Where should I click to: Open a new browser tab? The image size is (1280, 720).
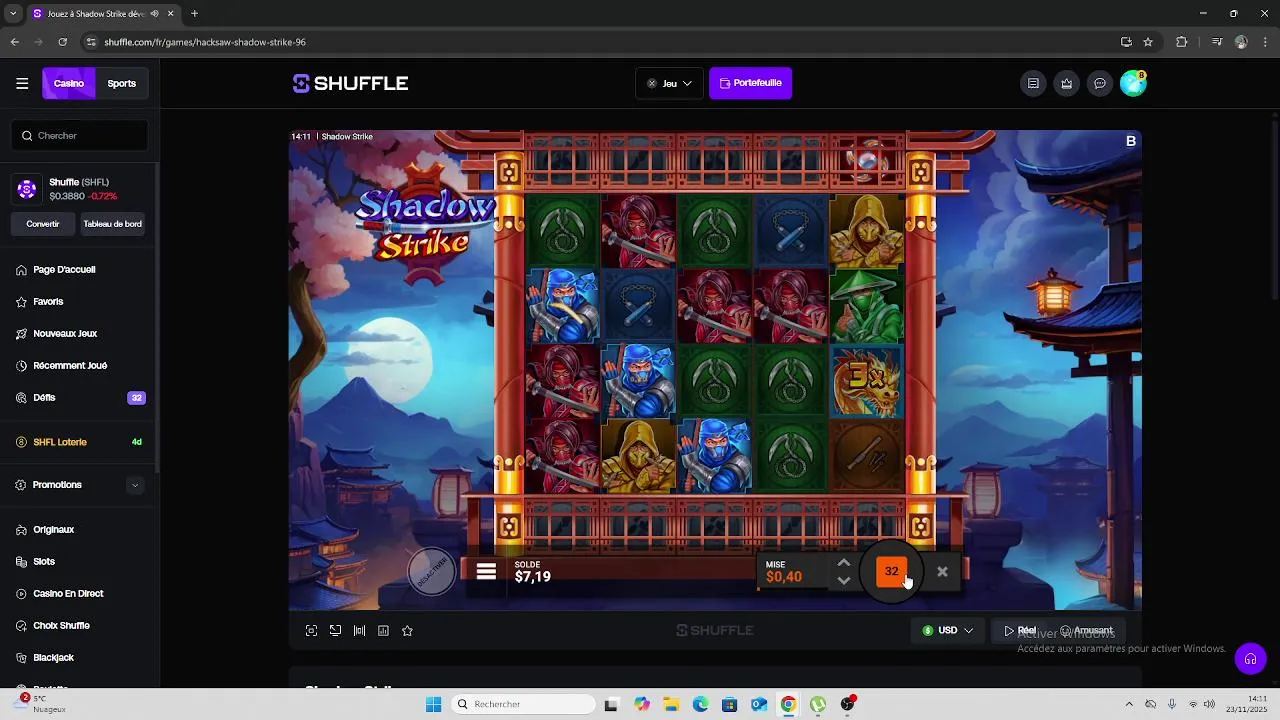(194, 14)
